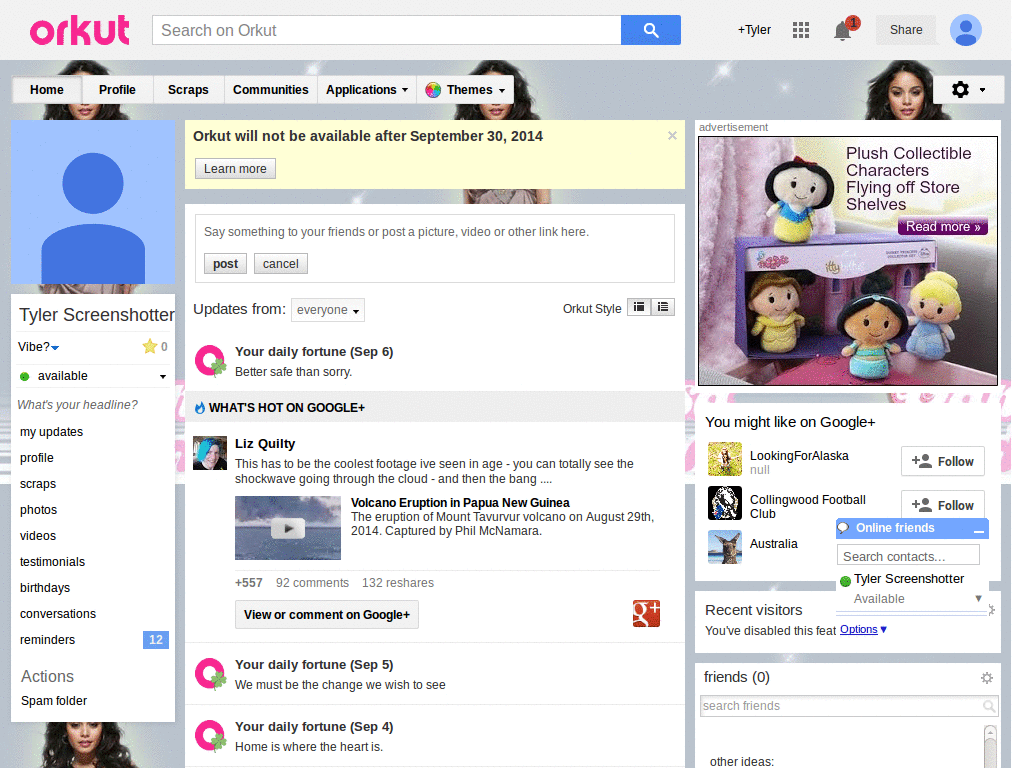Click the status update text box
Image resolution: width=1024 pixels, height=768 pixels.
[x=434, y=232]
